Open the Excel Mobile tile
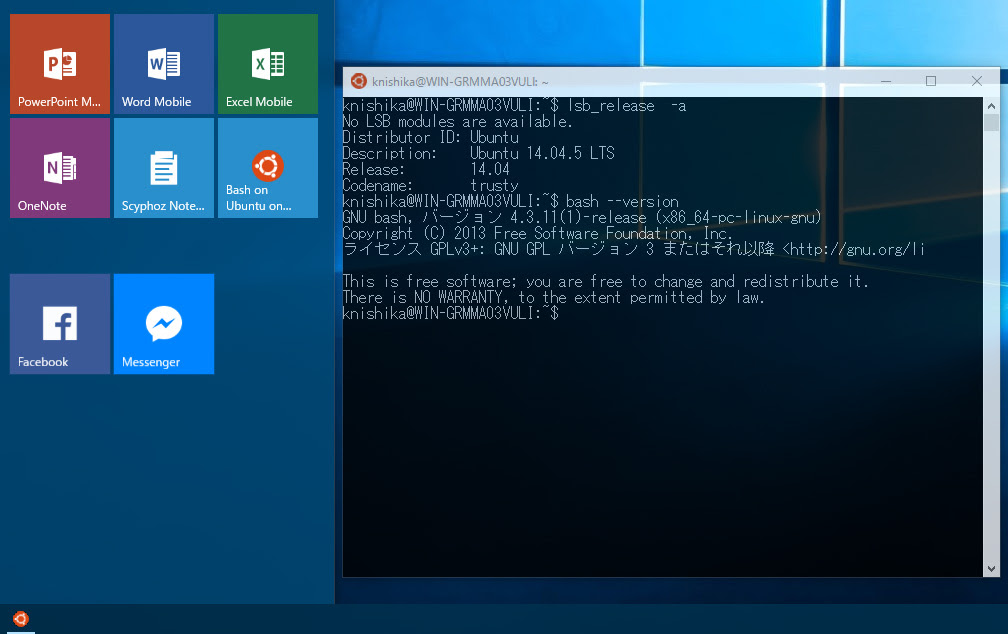 pyautogui.click(x=268, y=64)
